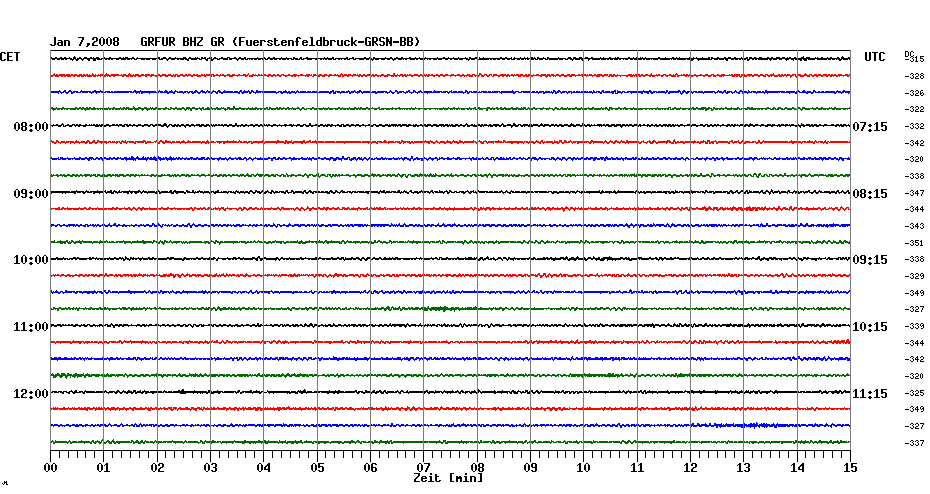The height and width of the screenshot is (494, 930).
Task: Click the "Zeit [min]" axis title
Action: pos(448,478)
